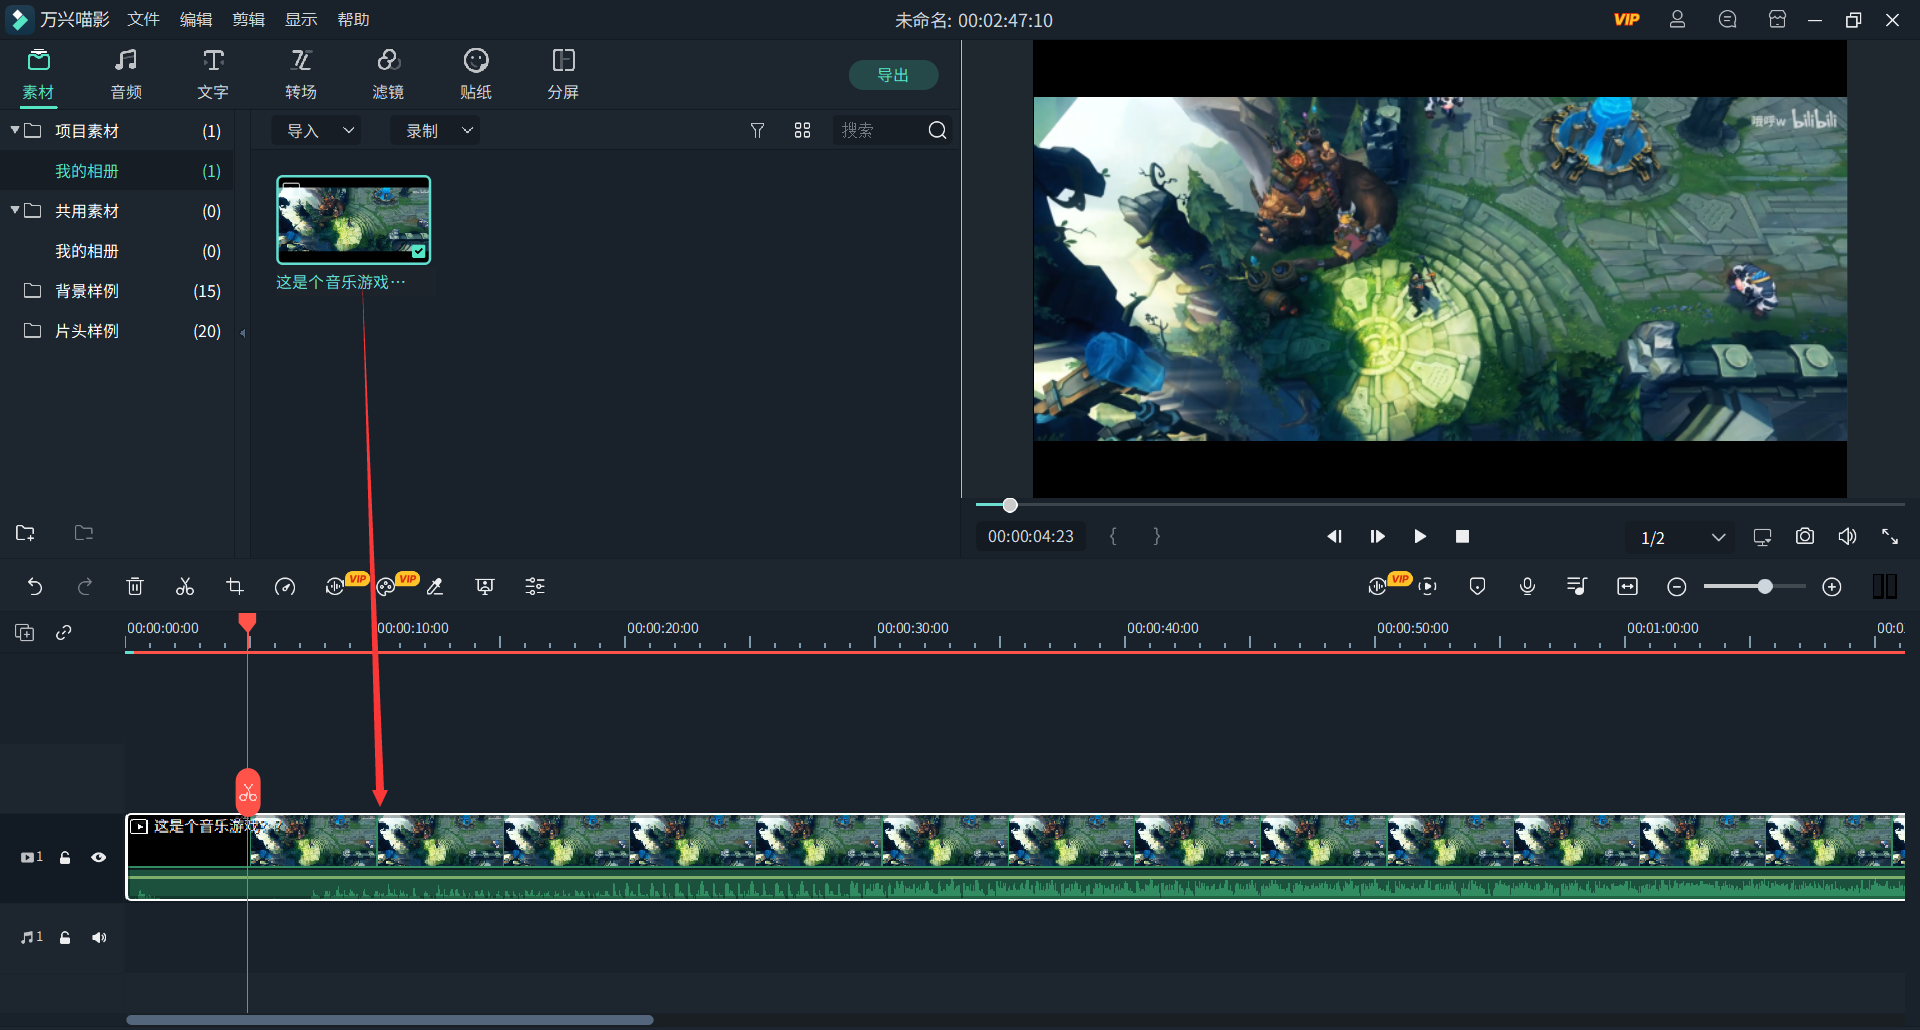Screen dimensions: 1920x1030
Task: Click the search magnifier icon
Action: pos(937,131)
